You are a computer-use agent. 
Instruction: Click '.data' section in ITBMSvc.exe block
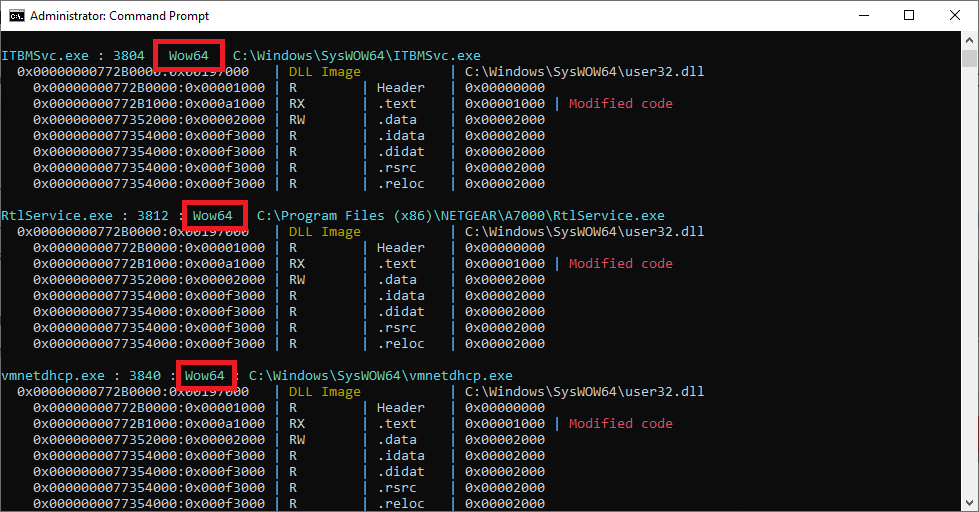(396, 120)
